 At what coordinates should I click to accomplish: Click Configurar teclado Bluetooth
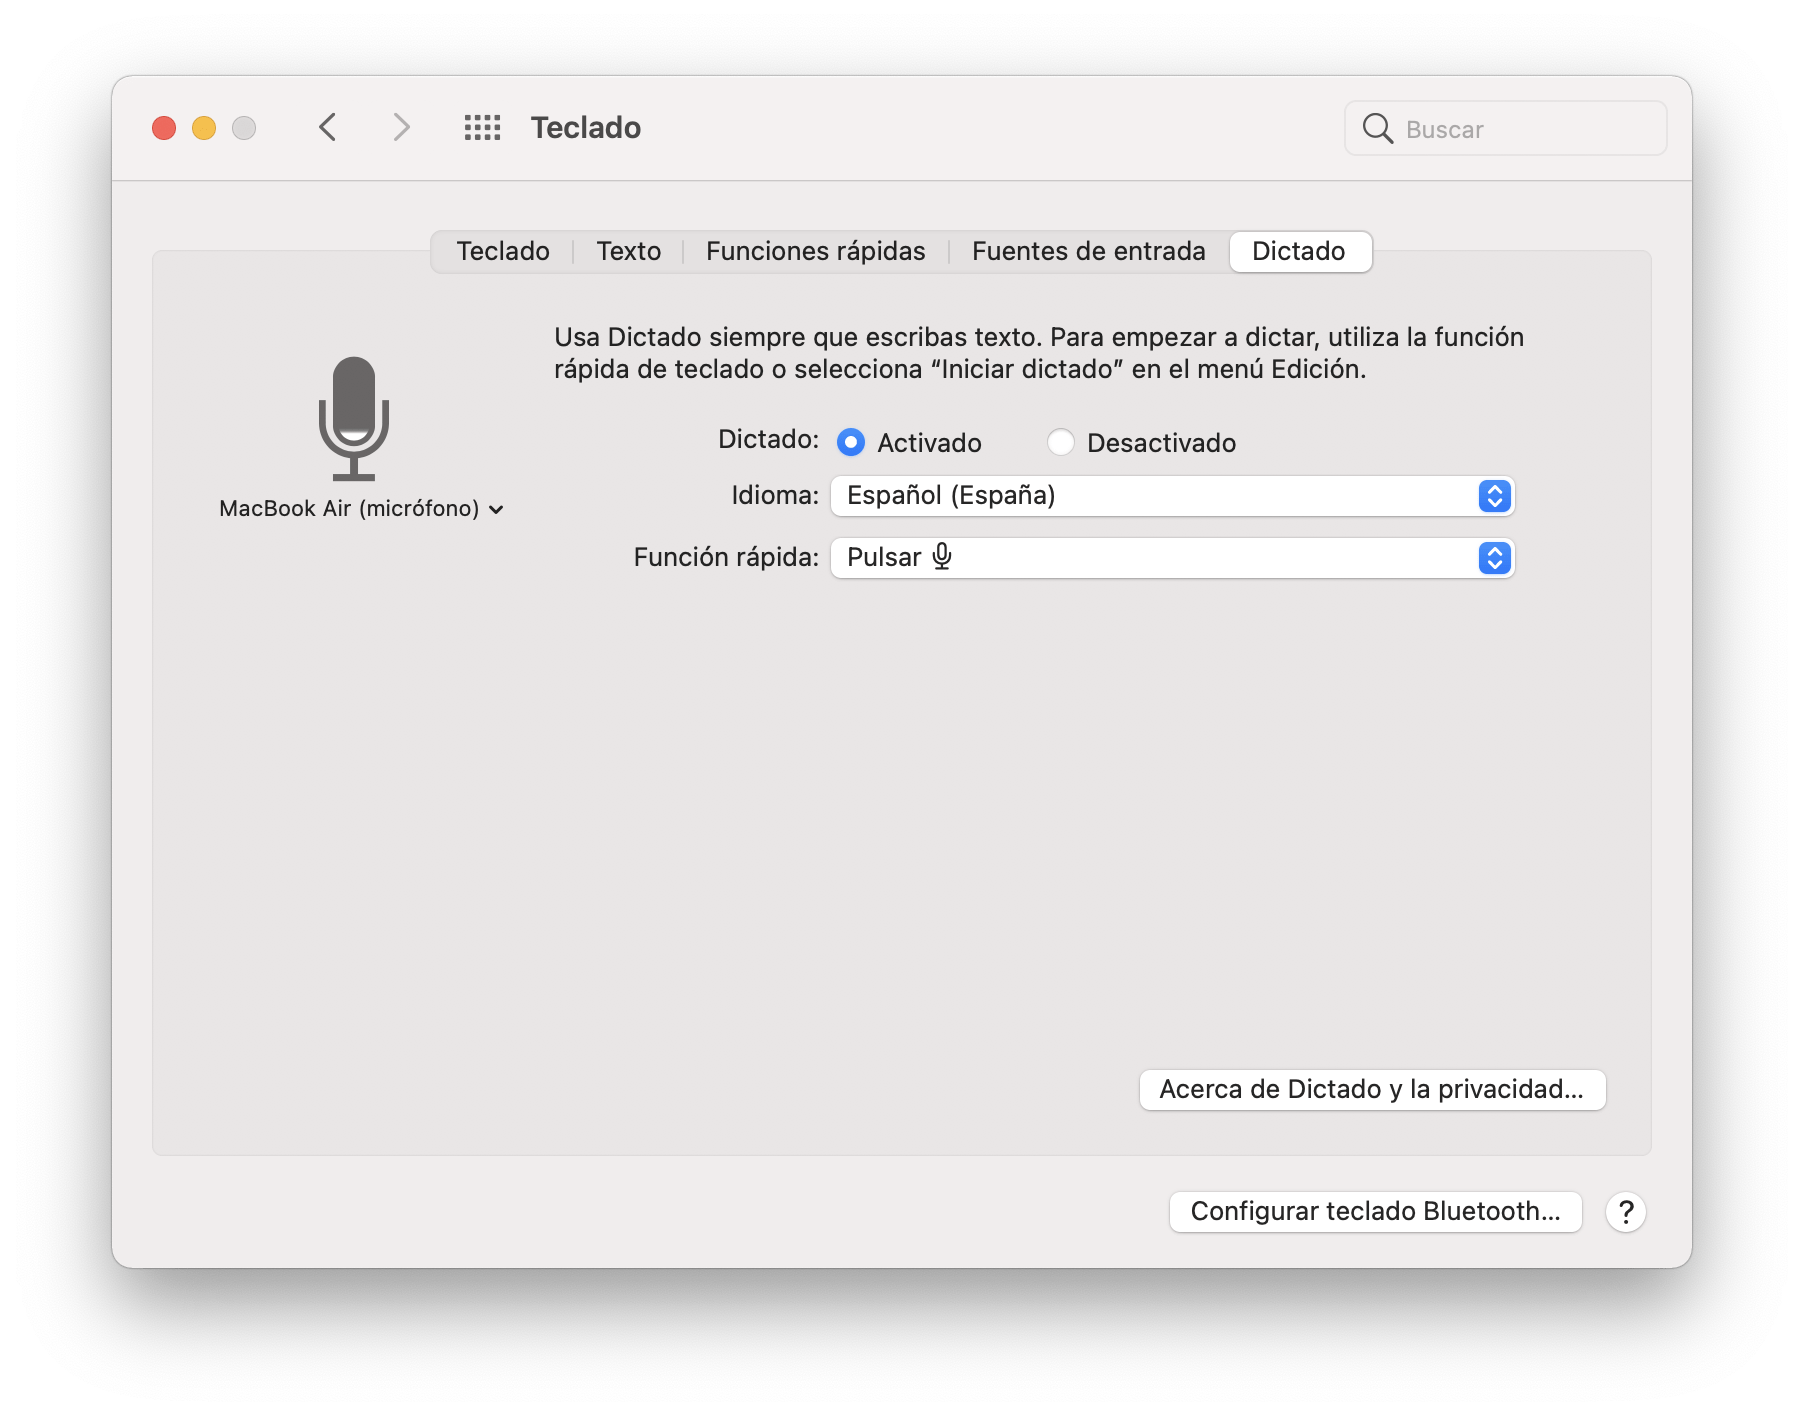coord(1375,1211)
